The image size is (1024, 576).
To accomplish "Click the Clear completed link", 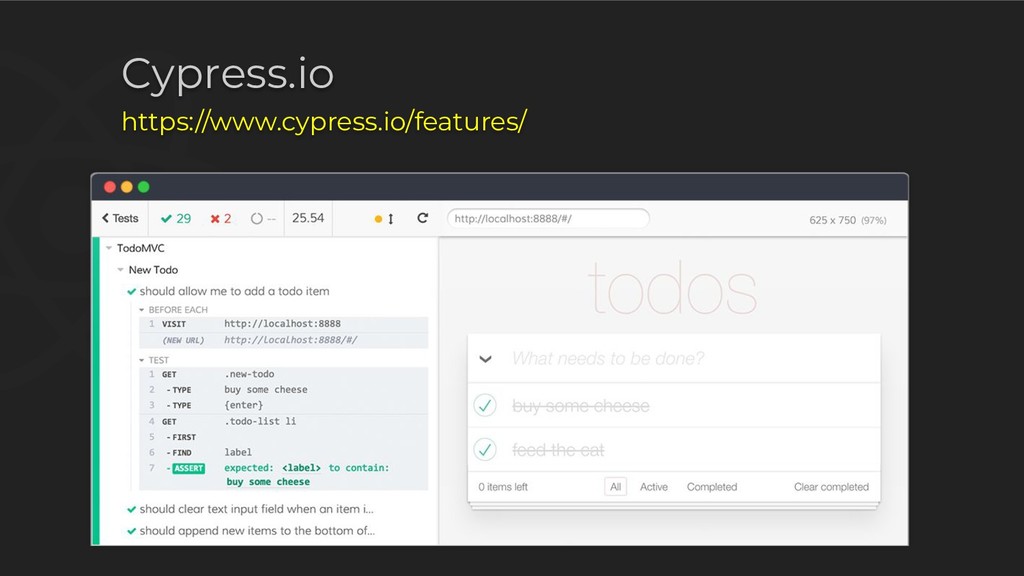I will (831, 487).
